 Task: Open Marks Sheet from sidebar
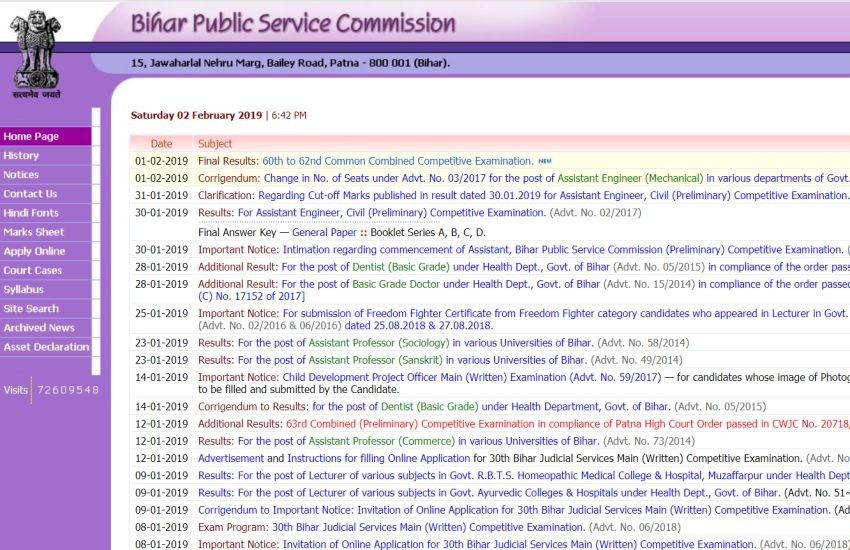coord(33,232)
